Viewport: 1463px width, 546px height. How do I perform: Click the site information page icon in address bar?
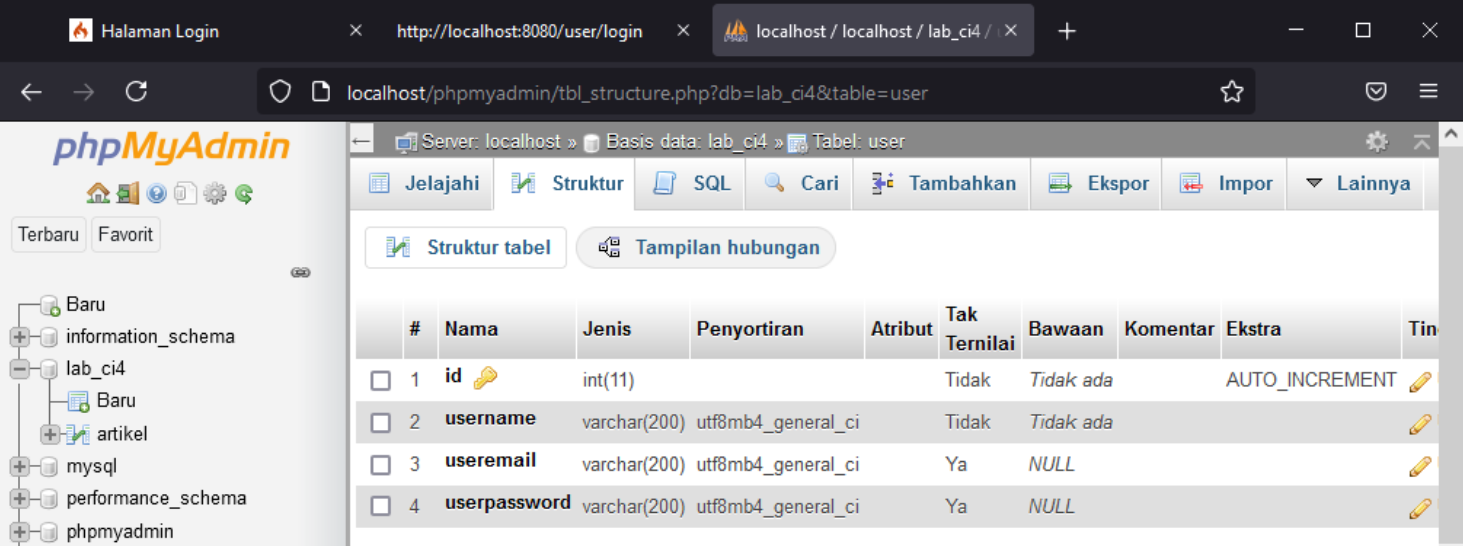point(321,92)
